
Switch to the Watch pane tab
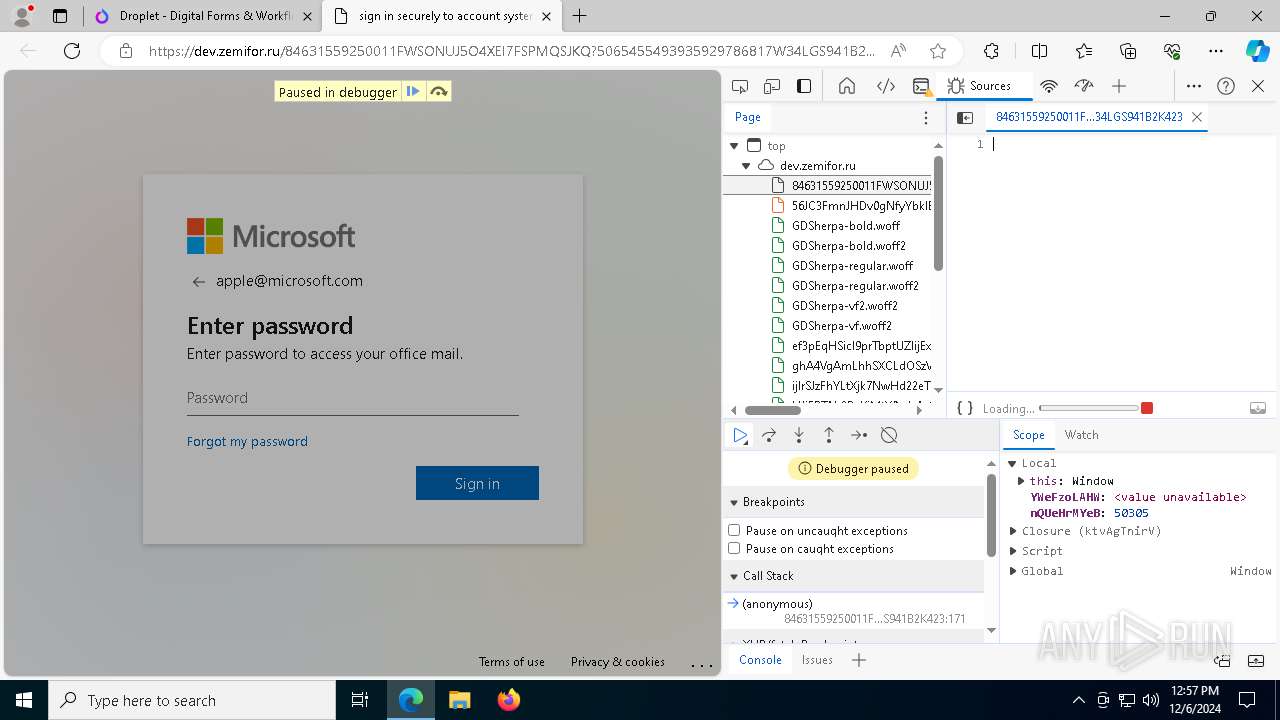[x=1081, y=435]
